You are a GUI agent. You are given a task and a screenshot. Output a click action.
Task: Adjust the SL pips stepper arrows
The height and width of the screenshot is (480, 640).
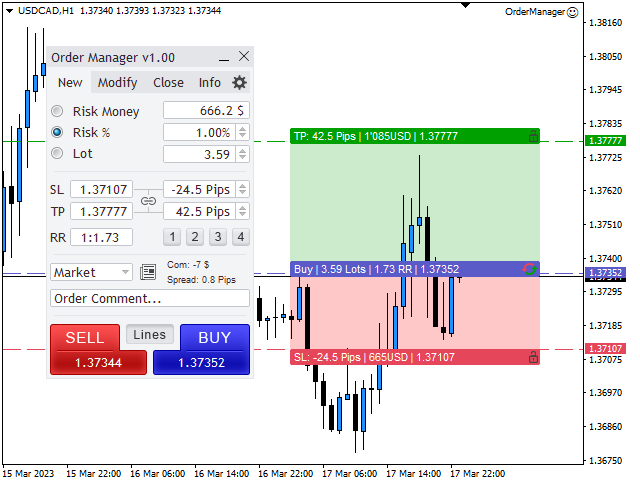[242, 189]
